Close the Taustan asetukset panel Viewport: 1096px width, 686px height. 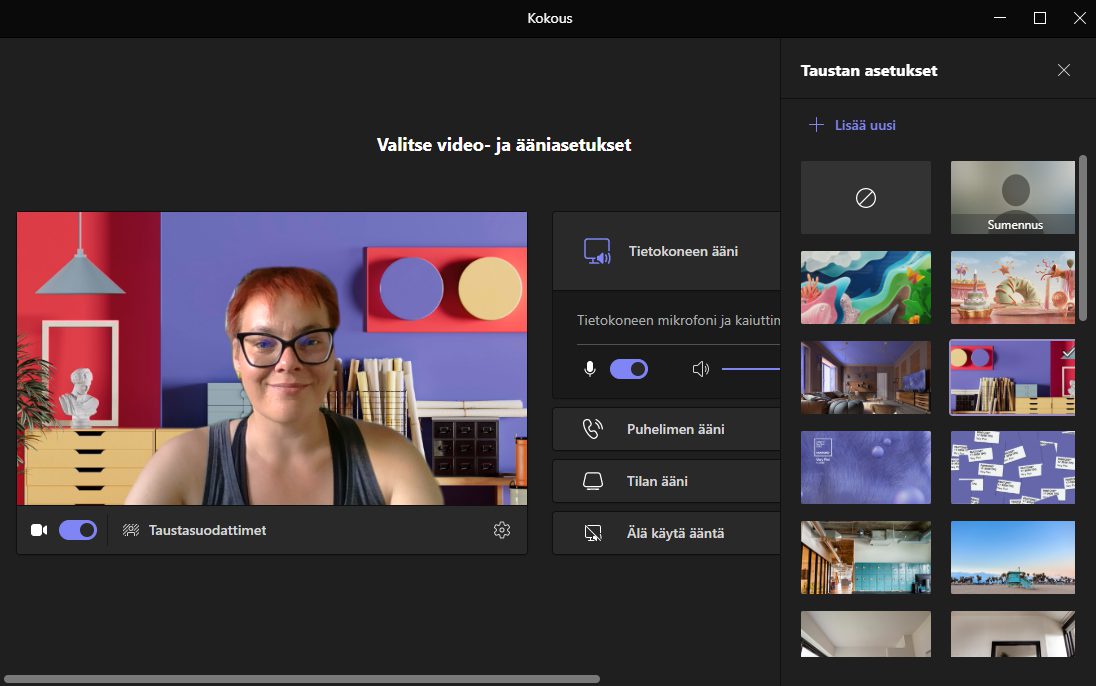pyautogui.click(x=1064, y=70)
